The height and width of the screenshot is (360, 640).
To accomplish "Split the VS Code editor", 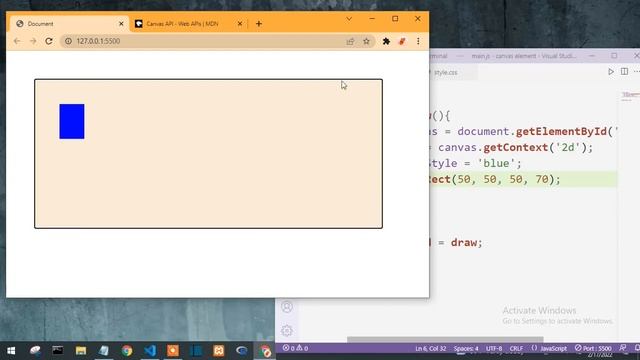I will (x=624, y=71).
